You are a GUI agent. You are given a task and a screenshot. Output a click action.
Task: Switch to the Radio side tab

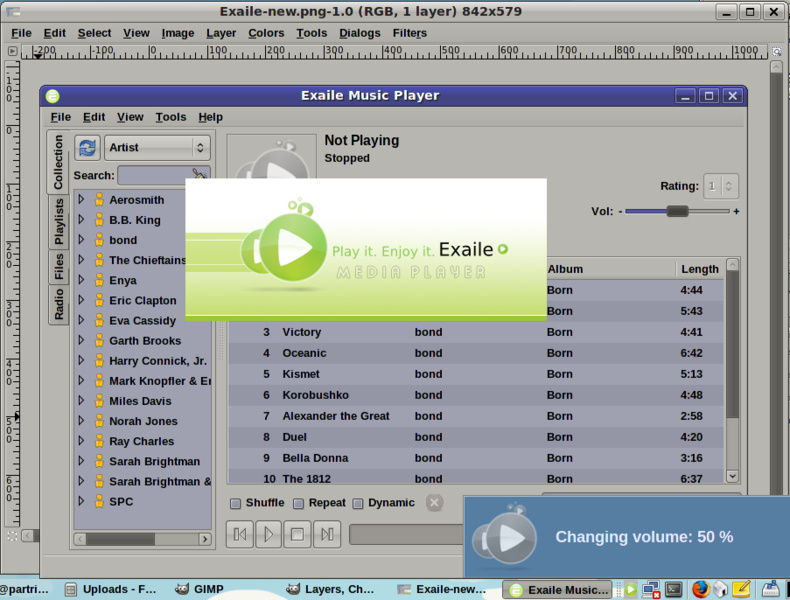pyautogui.click(x=59, y=304)
